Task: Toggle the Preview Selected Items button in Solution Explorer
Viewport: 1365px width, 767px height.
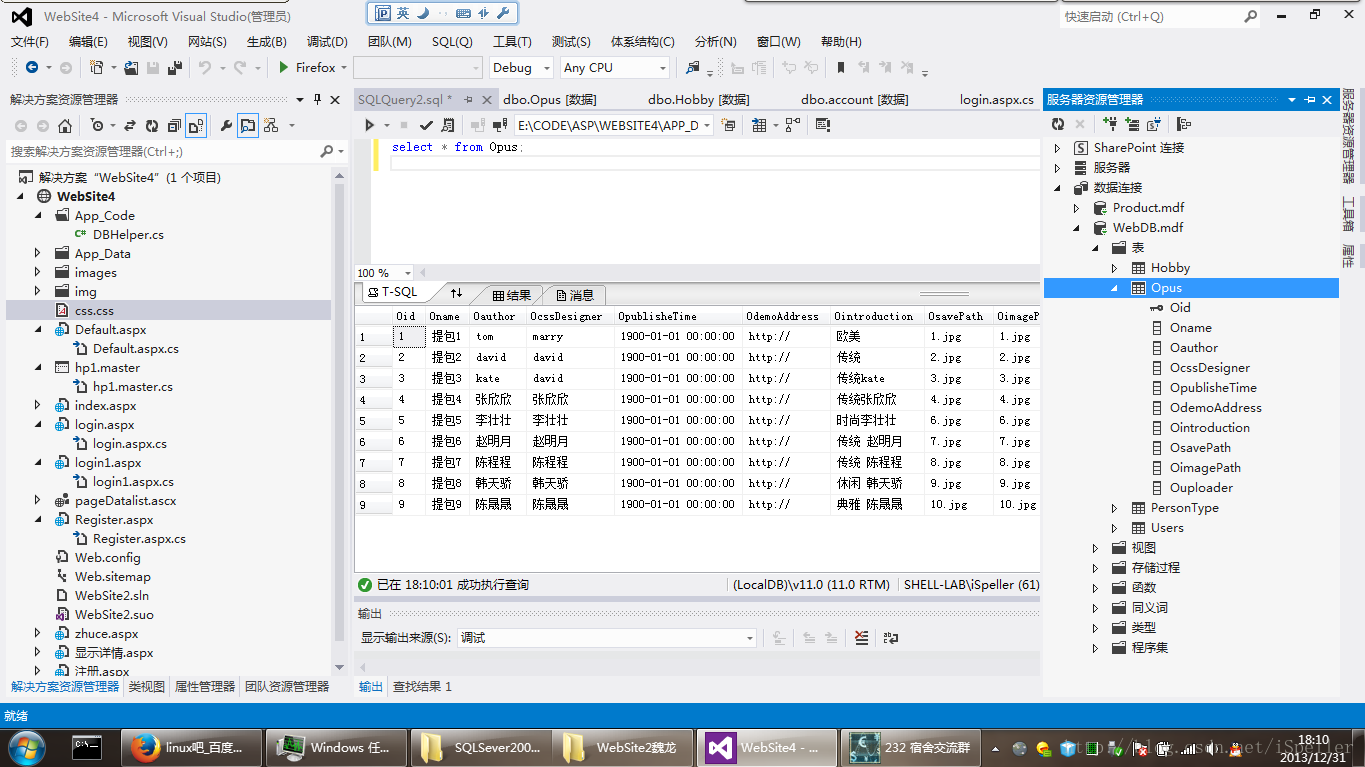Action: [x=247, y=126]
